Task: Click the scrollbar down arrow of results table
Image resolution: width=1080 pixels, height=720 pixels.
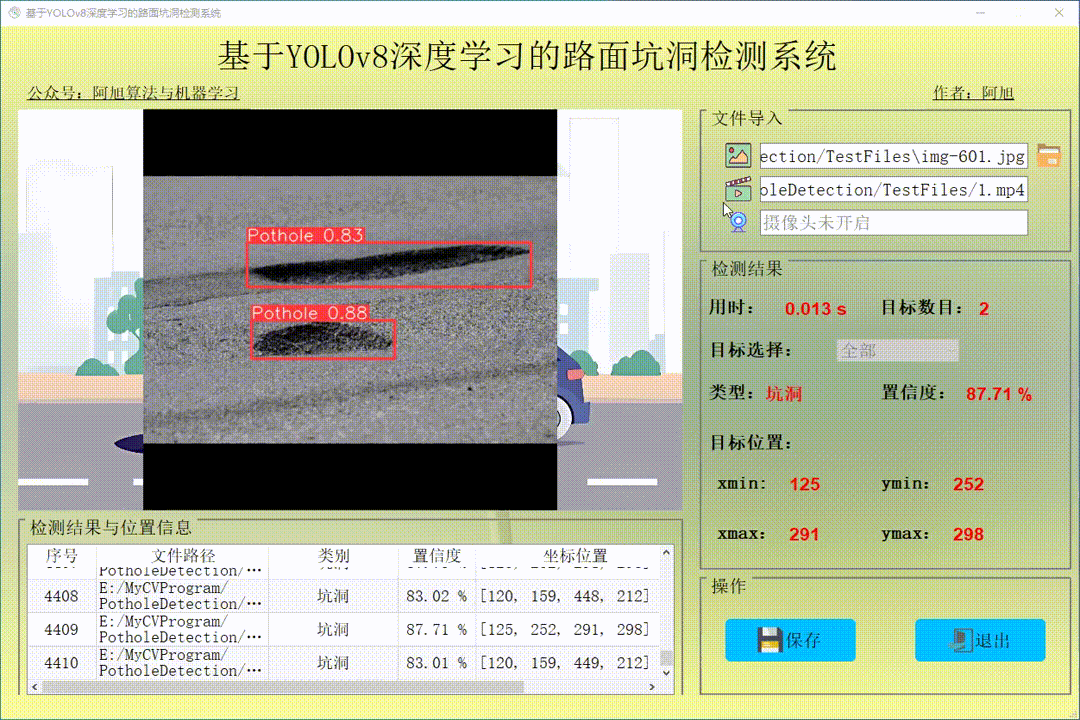Action: (666, 675)
